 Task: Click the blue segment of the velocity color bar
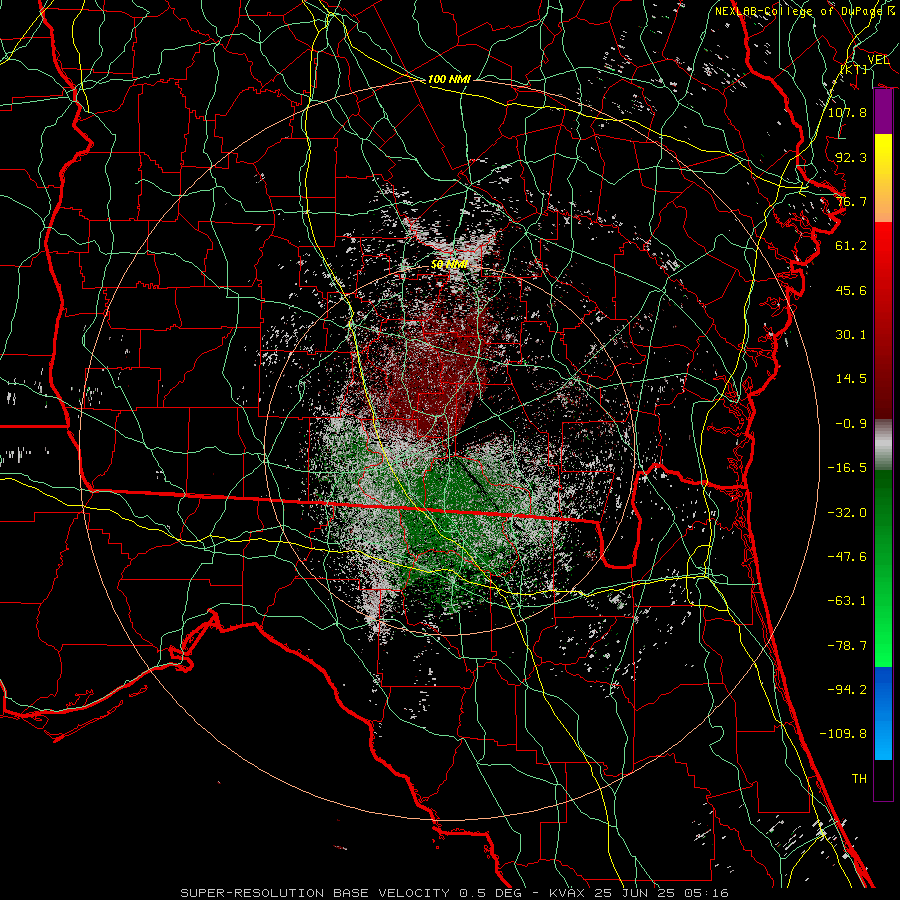tap(883, 713)
